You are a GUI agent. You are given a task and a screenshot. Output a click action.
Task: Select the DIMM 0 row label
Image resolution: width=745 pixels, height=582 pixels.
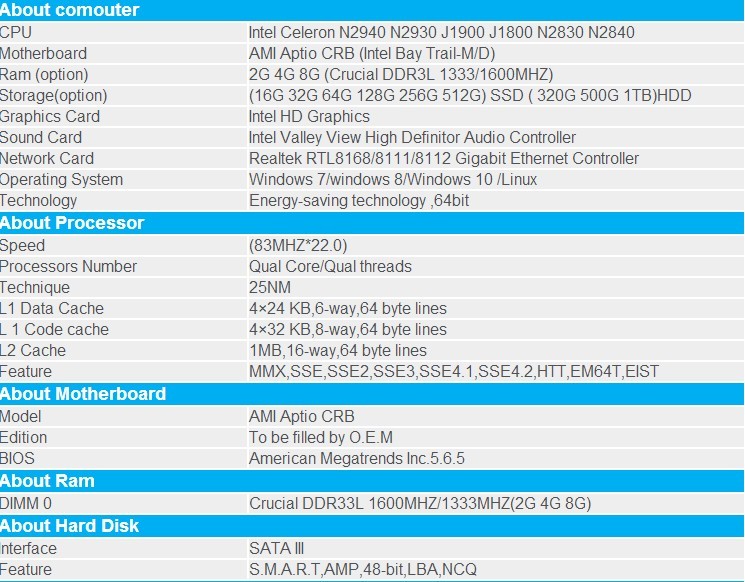click(27, 504)
